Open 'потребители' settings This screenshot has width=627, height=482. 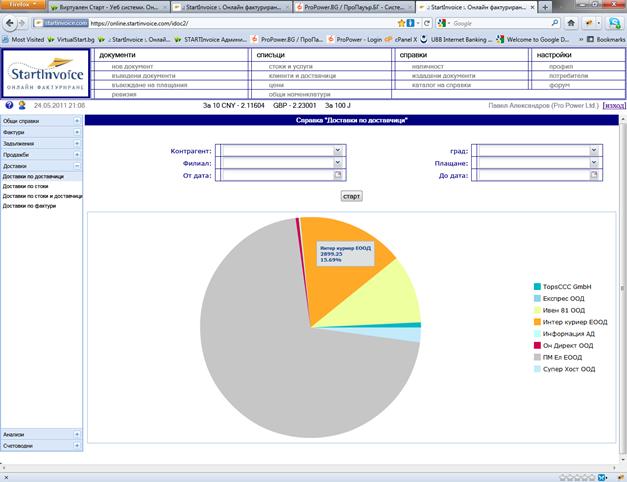tap(568, 76)
